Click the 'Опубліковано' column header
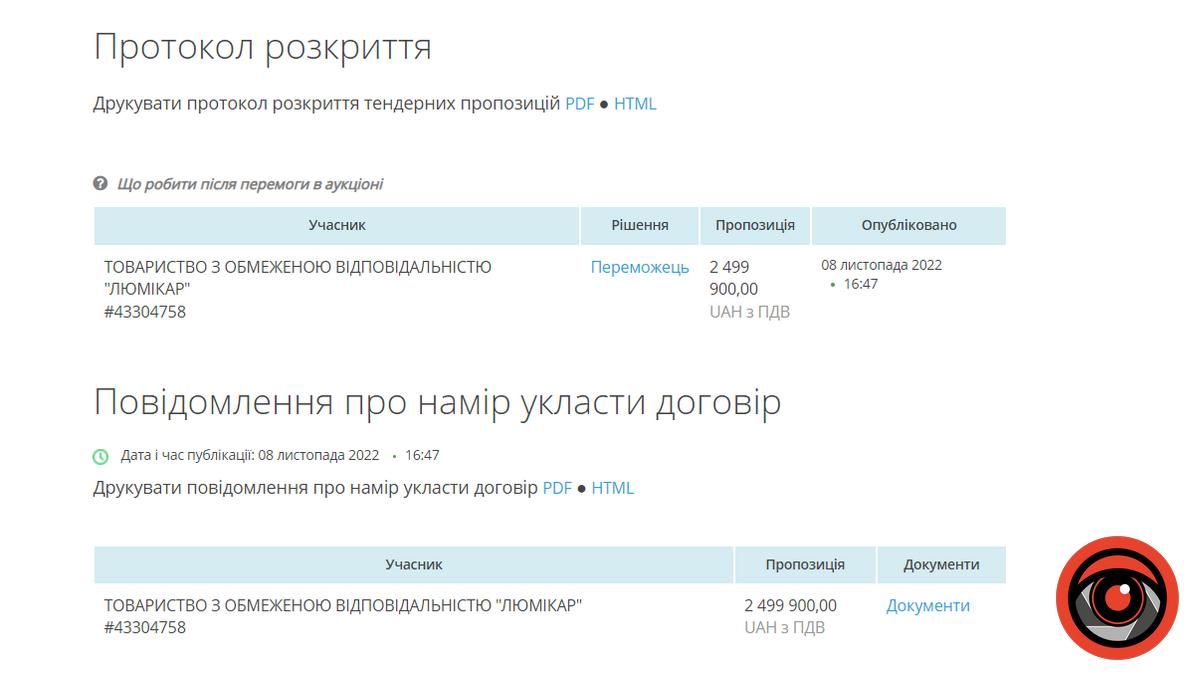The width and height of the screenshot is (1200, 675). click(908, 225)
